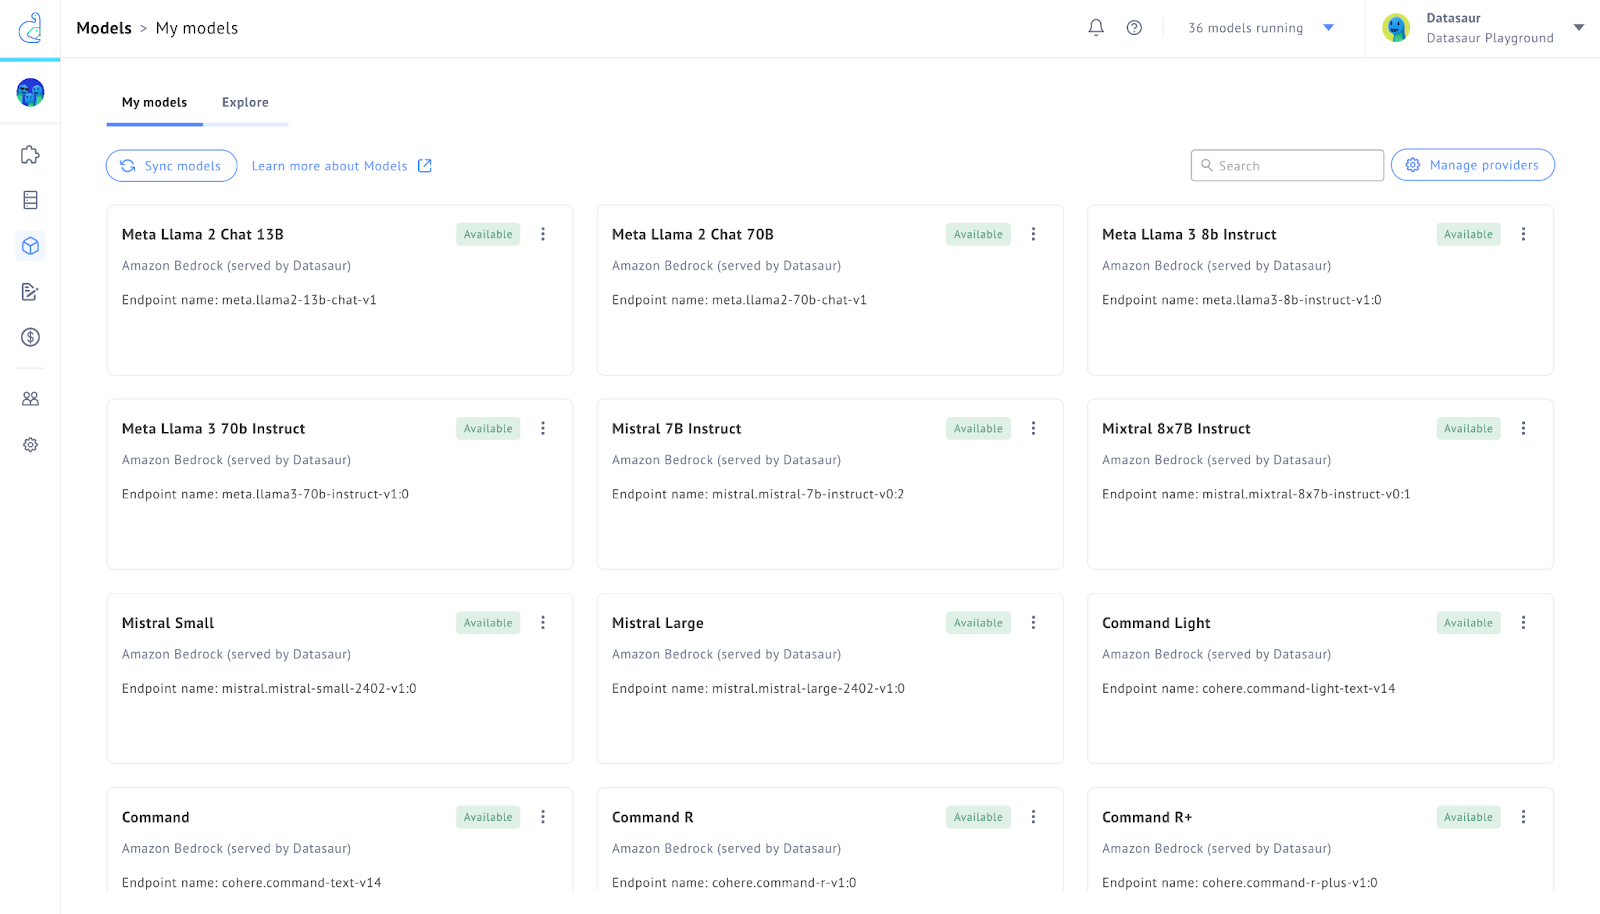The height and width of the screenshot is (914, 1600).
Task: Select the Meta Llama 2 Chat 13B title
Action: click(x=203, y=234)
